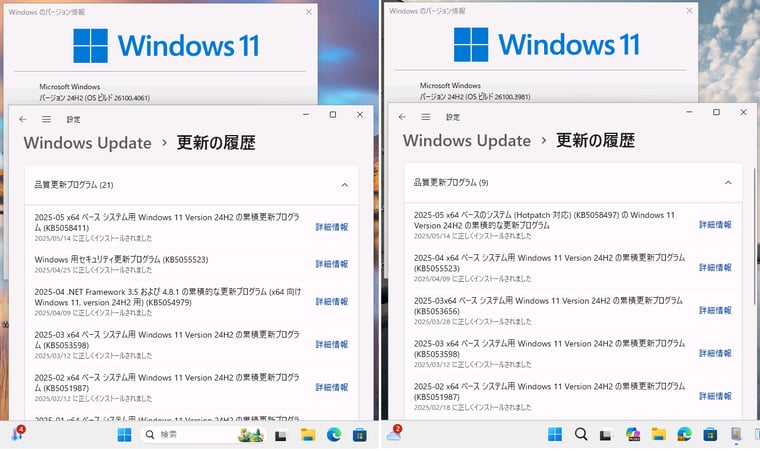Launch File Explorer from the left taskbar
Screen dimensions: 760x451
click(308, 435)
